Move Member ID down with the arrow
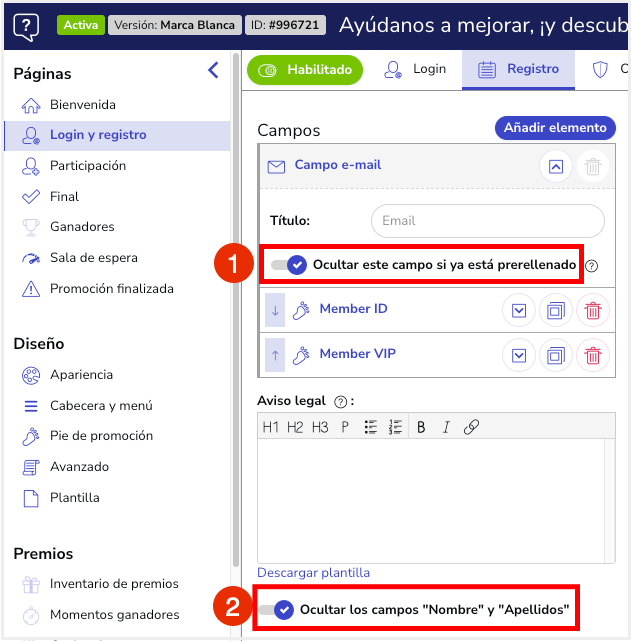 click(x=275, y=310)
